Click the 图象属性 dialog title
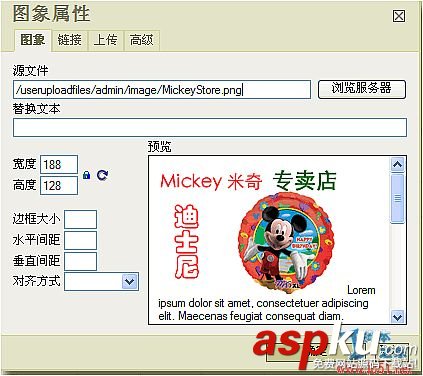This screenshot has width=423, height=376. (52, 14)
